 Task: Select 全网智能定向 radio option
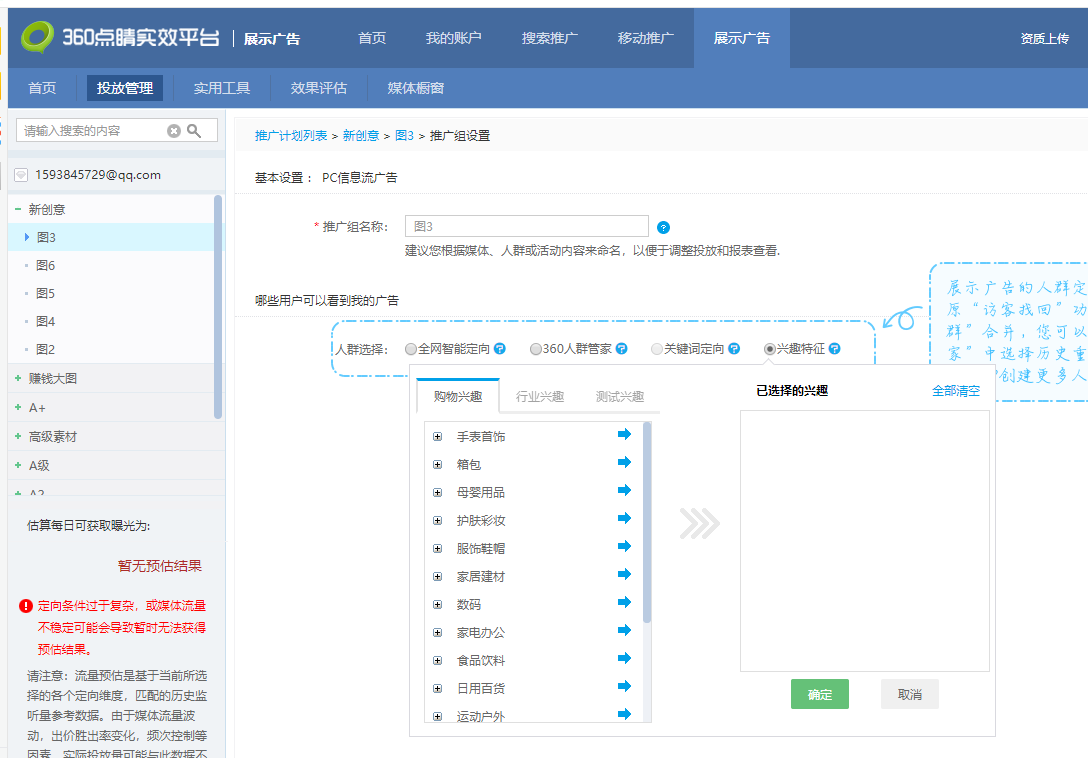pyautogui.click(x=411, y=349)
